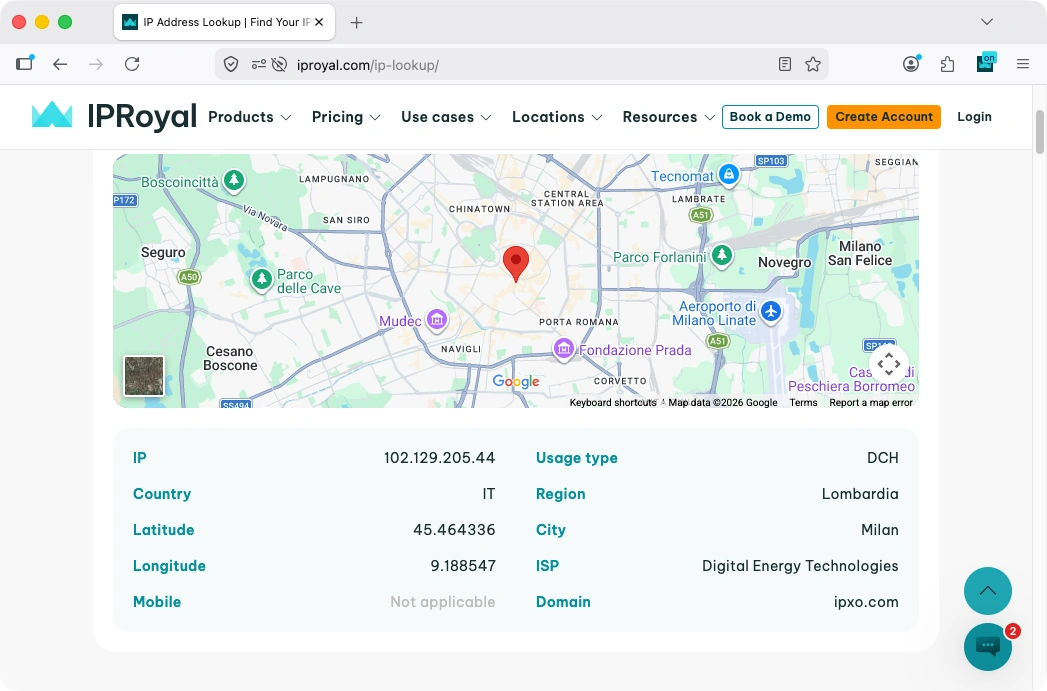Bookmark this page with the star icon

(x=813, y=64)
